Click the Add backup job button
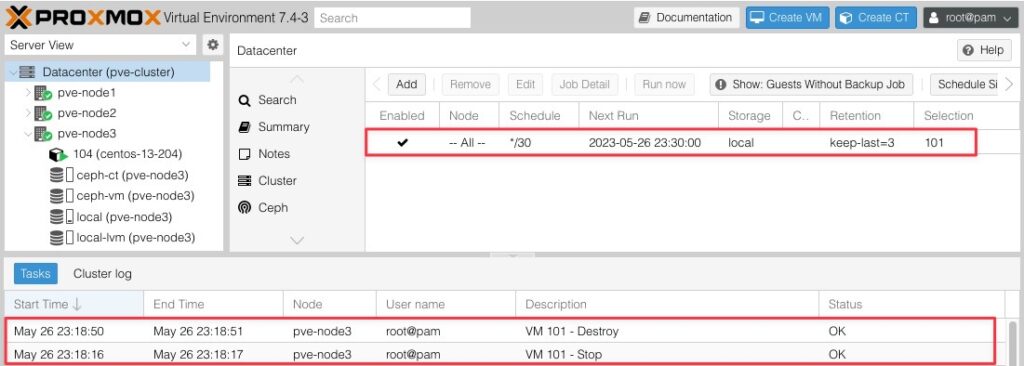This screenshot has height=366, width=1024. tap(407, 84)
